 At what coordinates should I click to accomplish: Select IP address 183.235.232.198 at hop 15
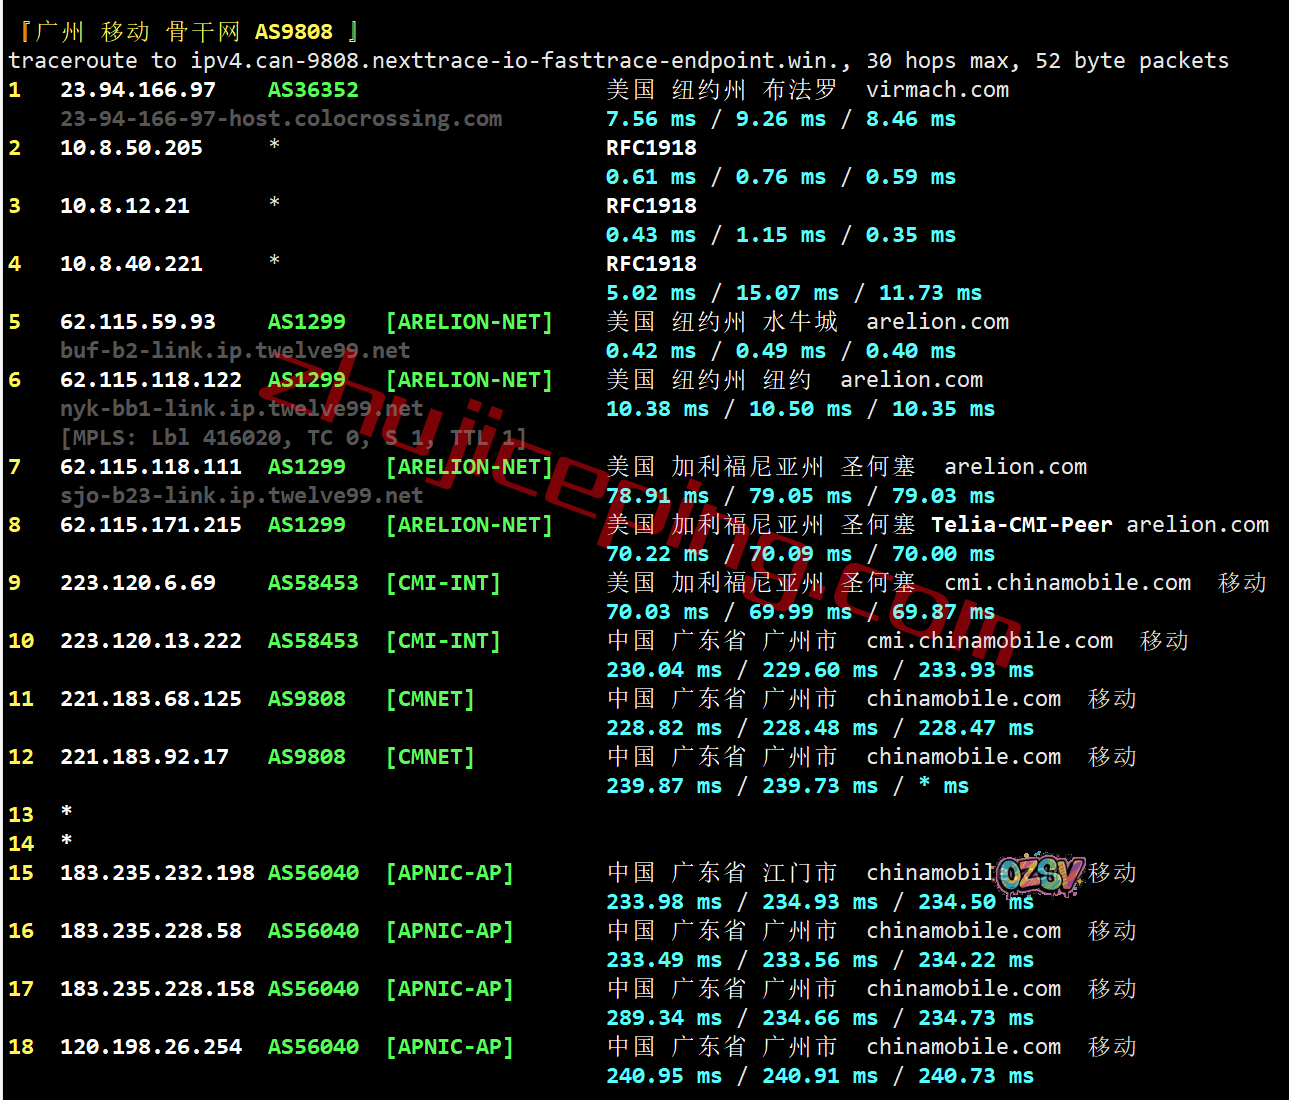(157, 873)
